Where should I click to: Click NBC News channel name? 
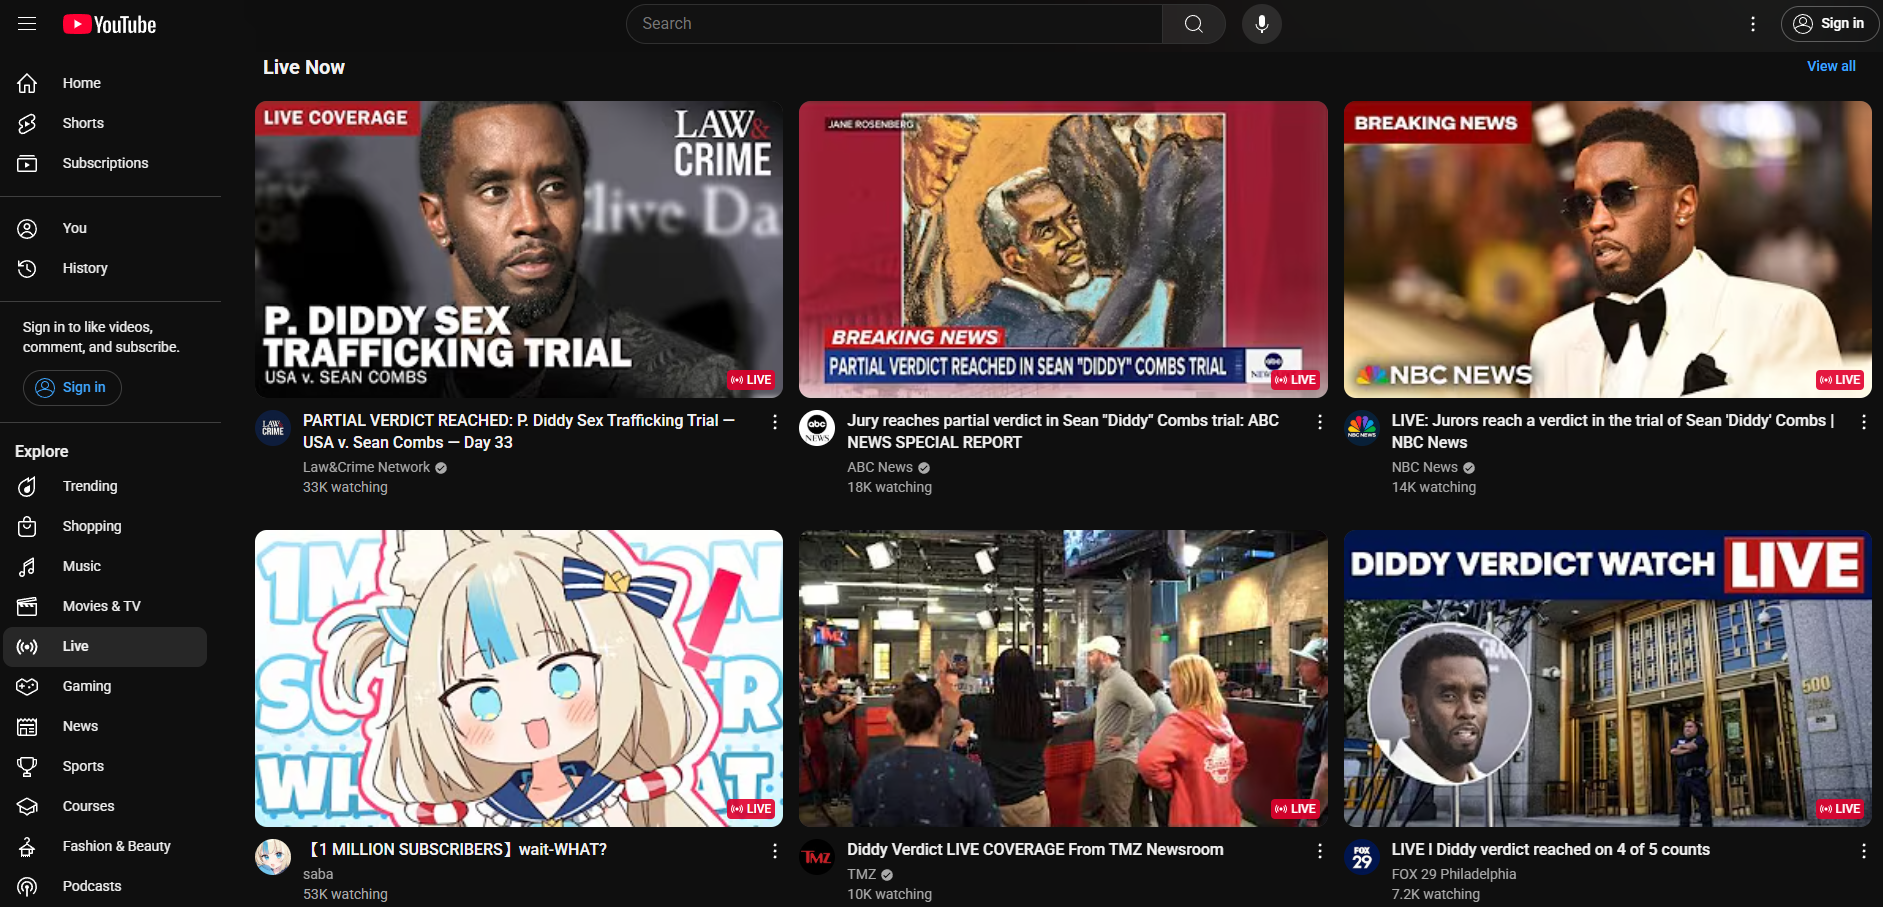pos(1424,467)
